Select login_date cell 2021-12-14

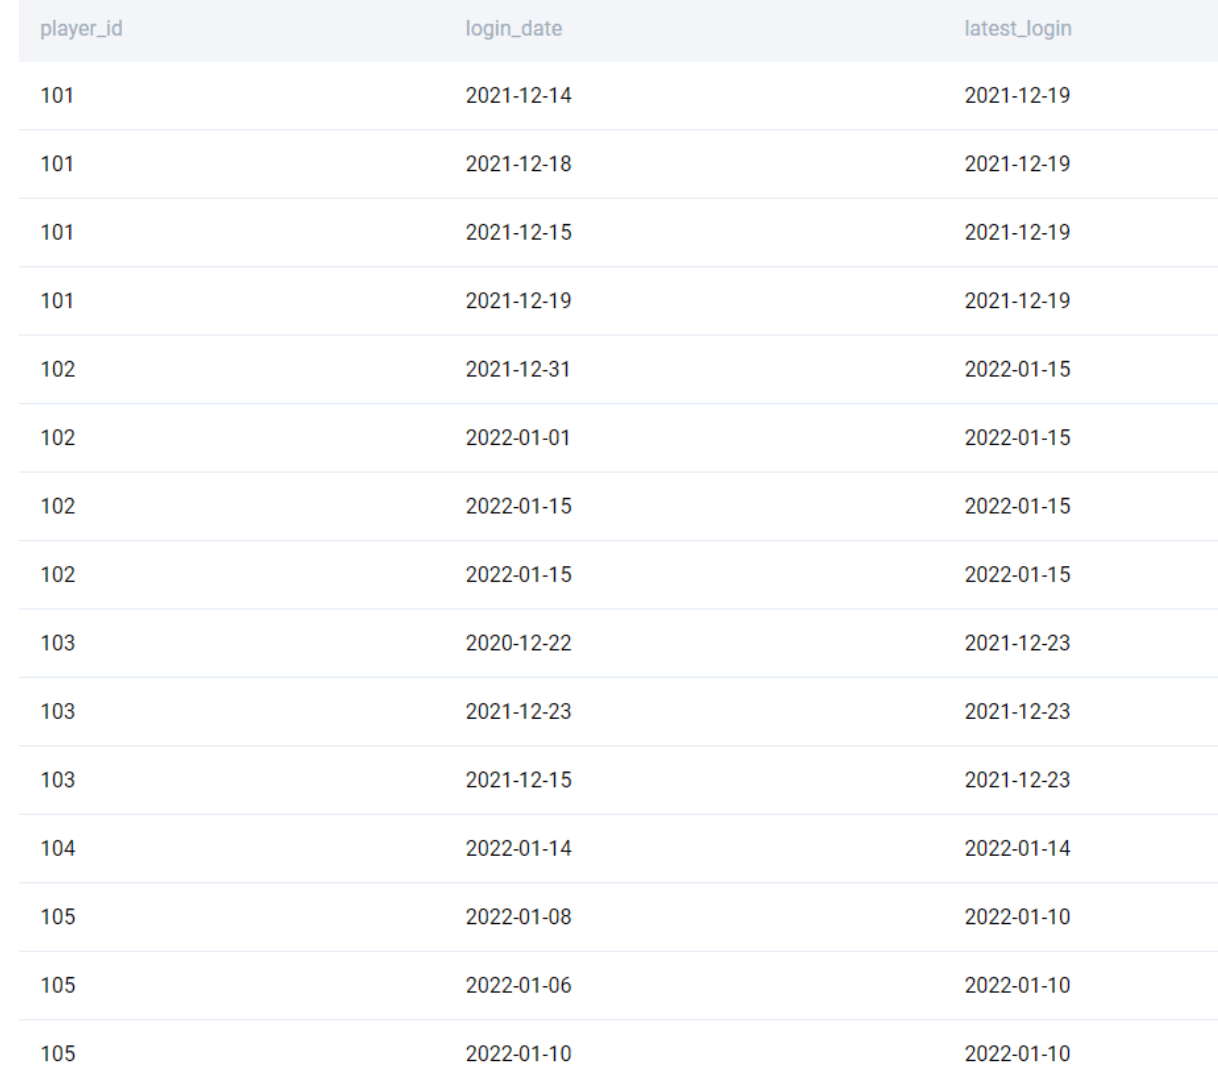point(519,96)
